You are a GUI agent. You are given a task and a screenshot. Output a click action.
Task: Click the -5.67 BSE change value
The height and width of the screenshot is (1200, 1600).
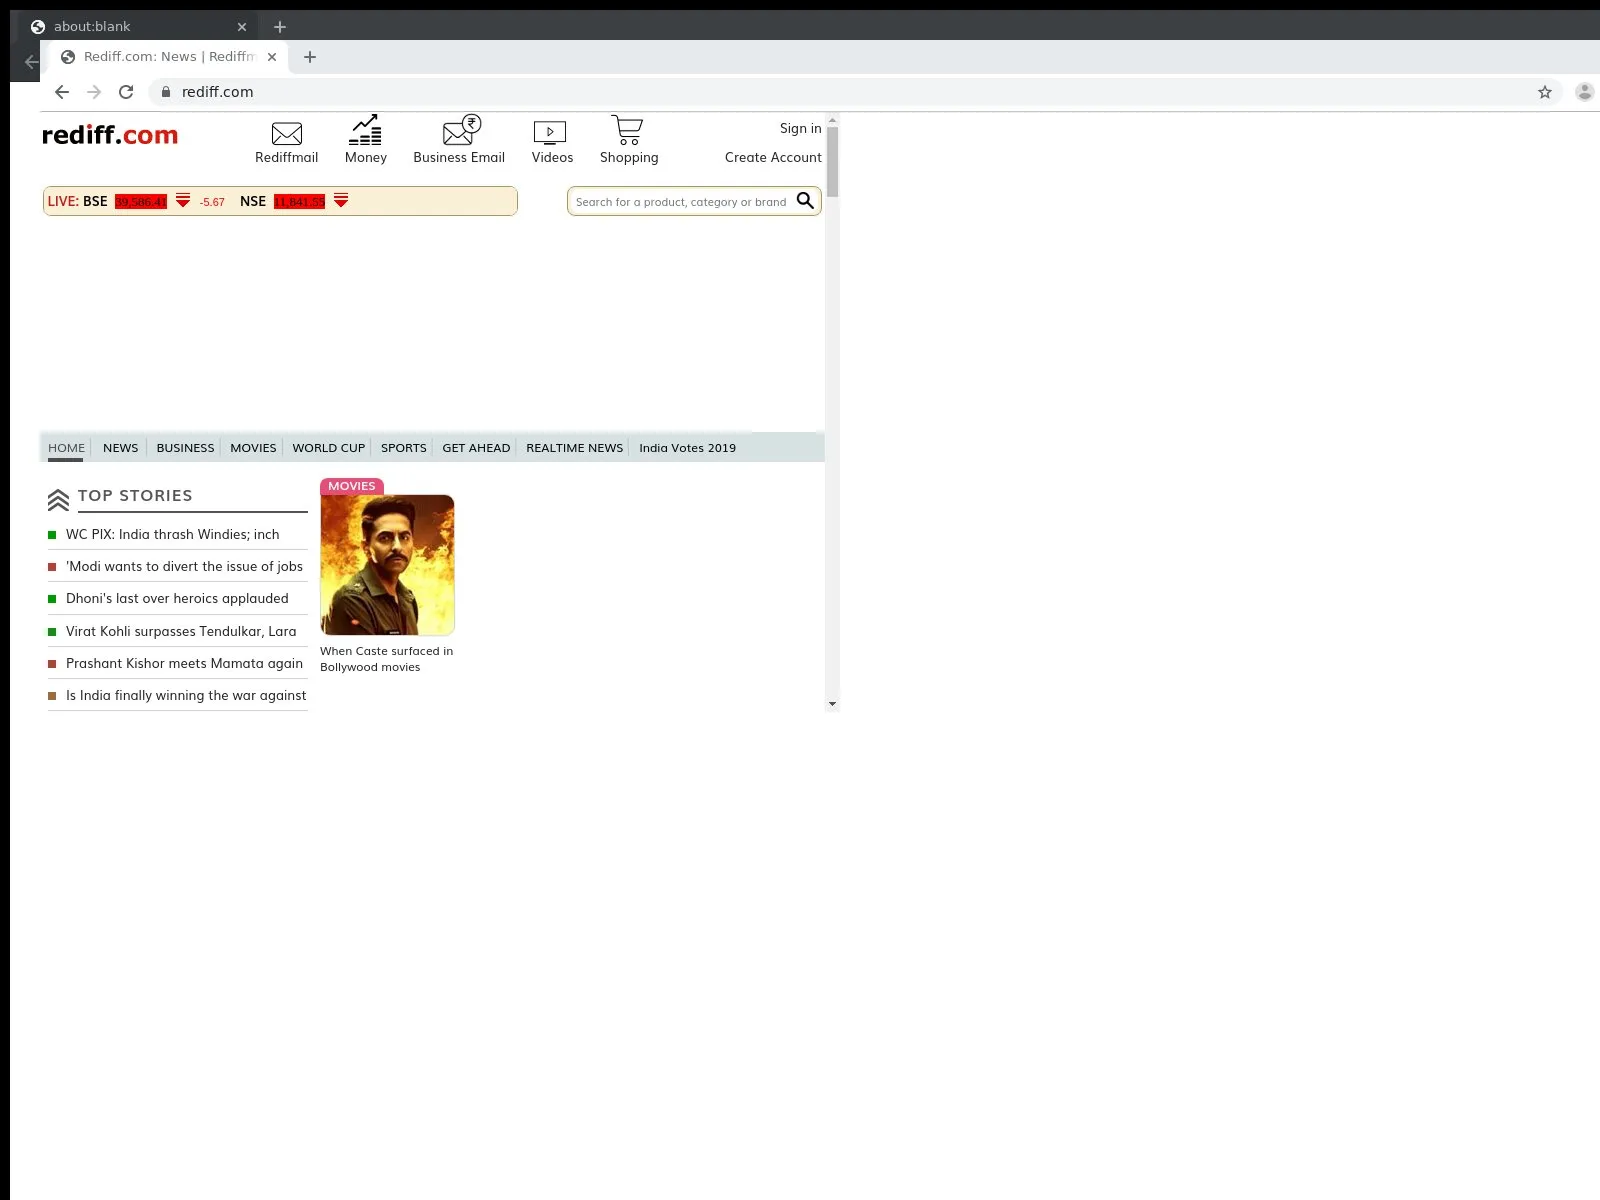212,202
